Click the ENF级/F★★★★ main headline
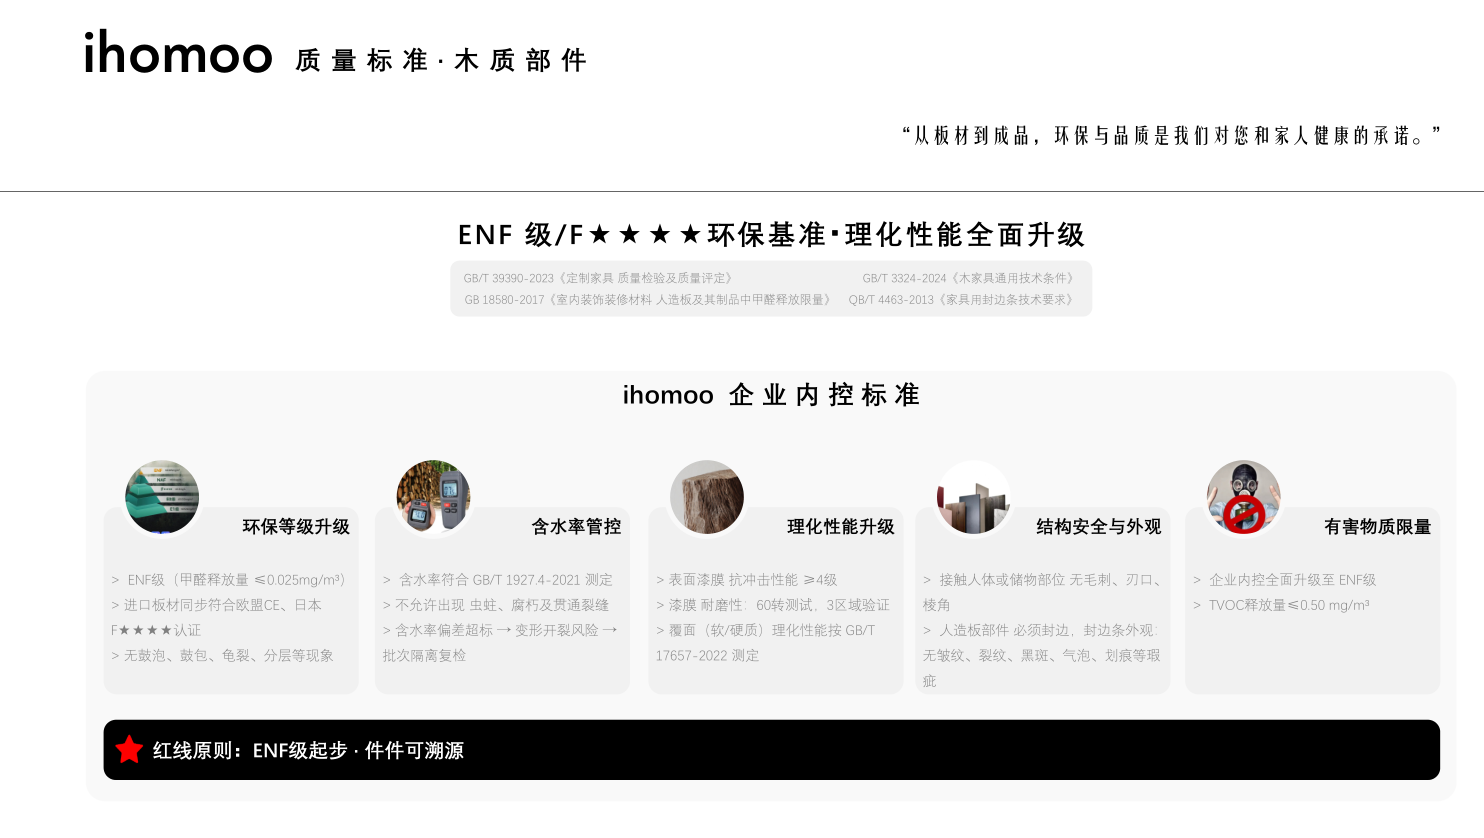Viewport: 1484px width, 838px height. [771, 235]
